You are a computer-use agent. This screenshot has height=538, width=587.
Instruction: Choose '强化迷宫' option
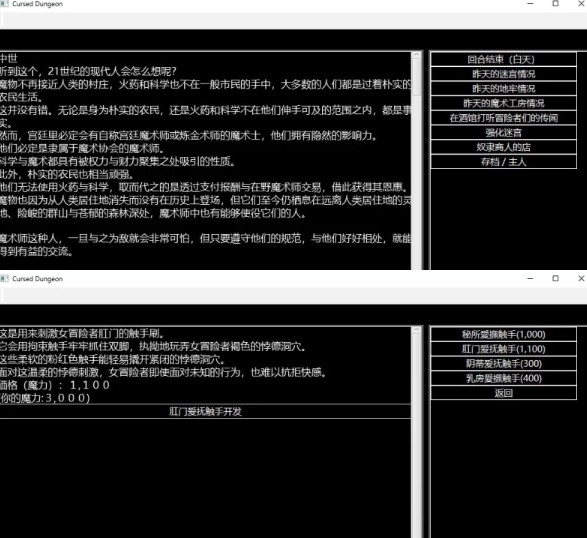click(503, 133)
